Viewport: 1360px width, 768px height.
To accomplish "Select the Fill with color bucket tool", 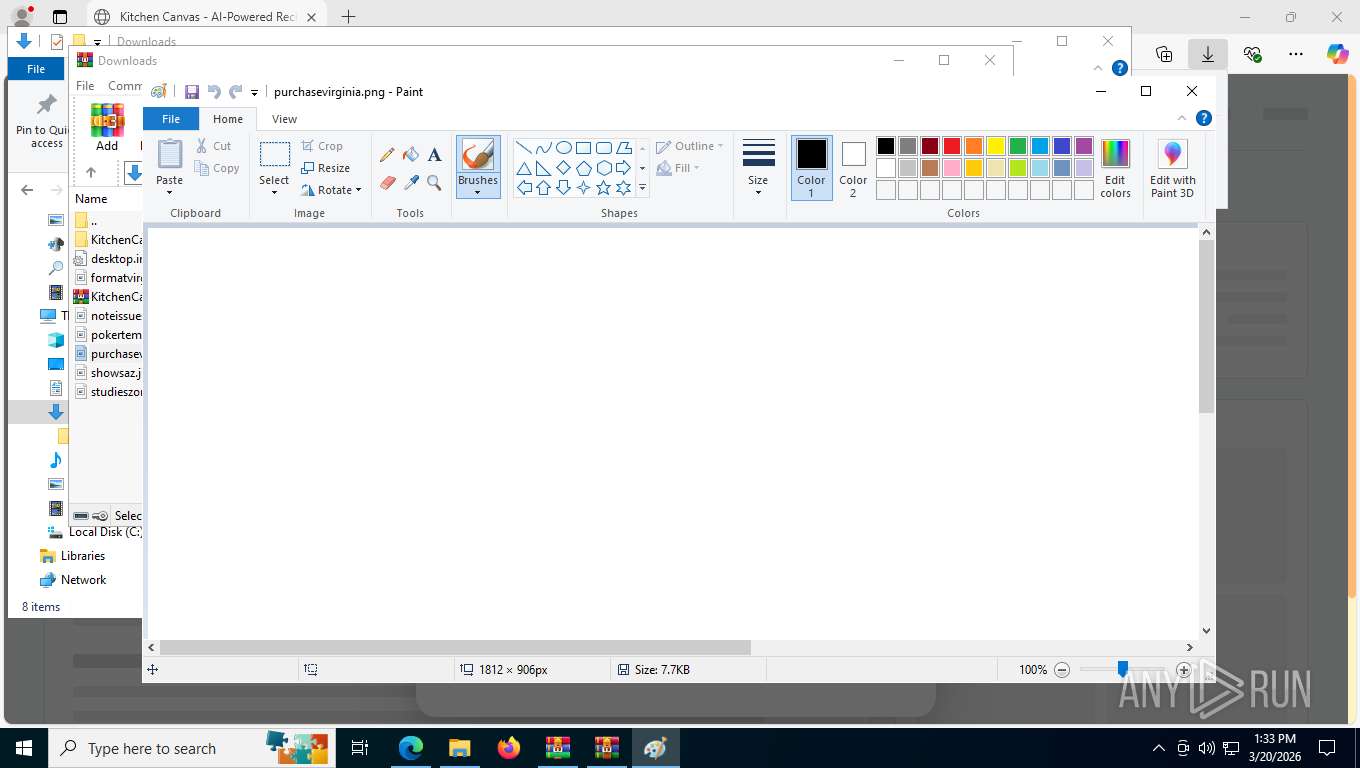I will tap(411, 154).
